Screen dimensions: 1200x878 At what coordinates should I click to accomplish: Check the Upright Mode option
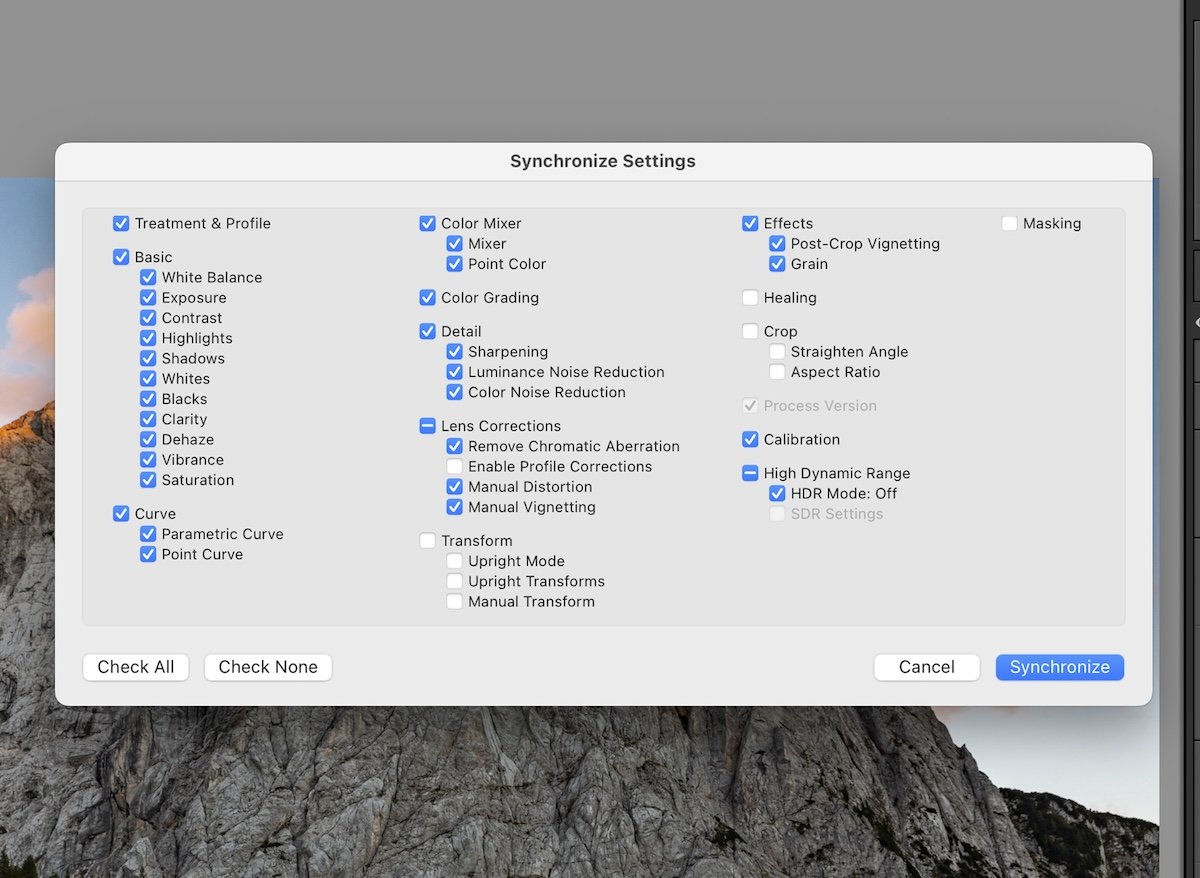coord(454,561)
